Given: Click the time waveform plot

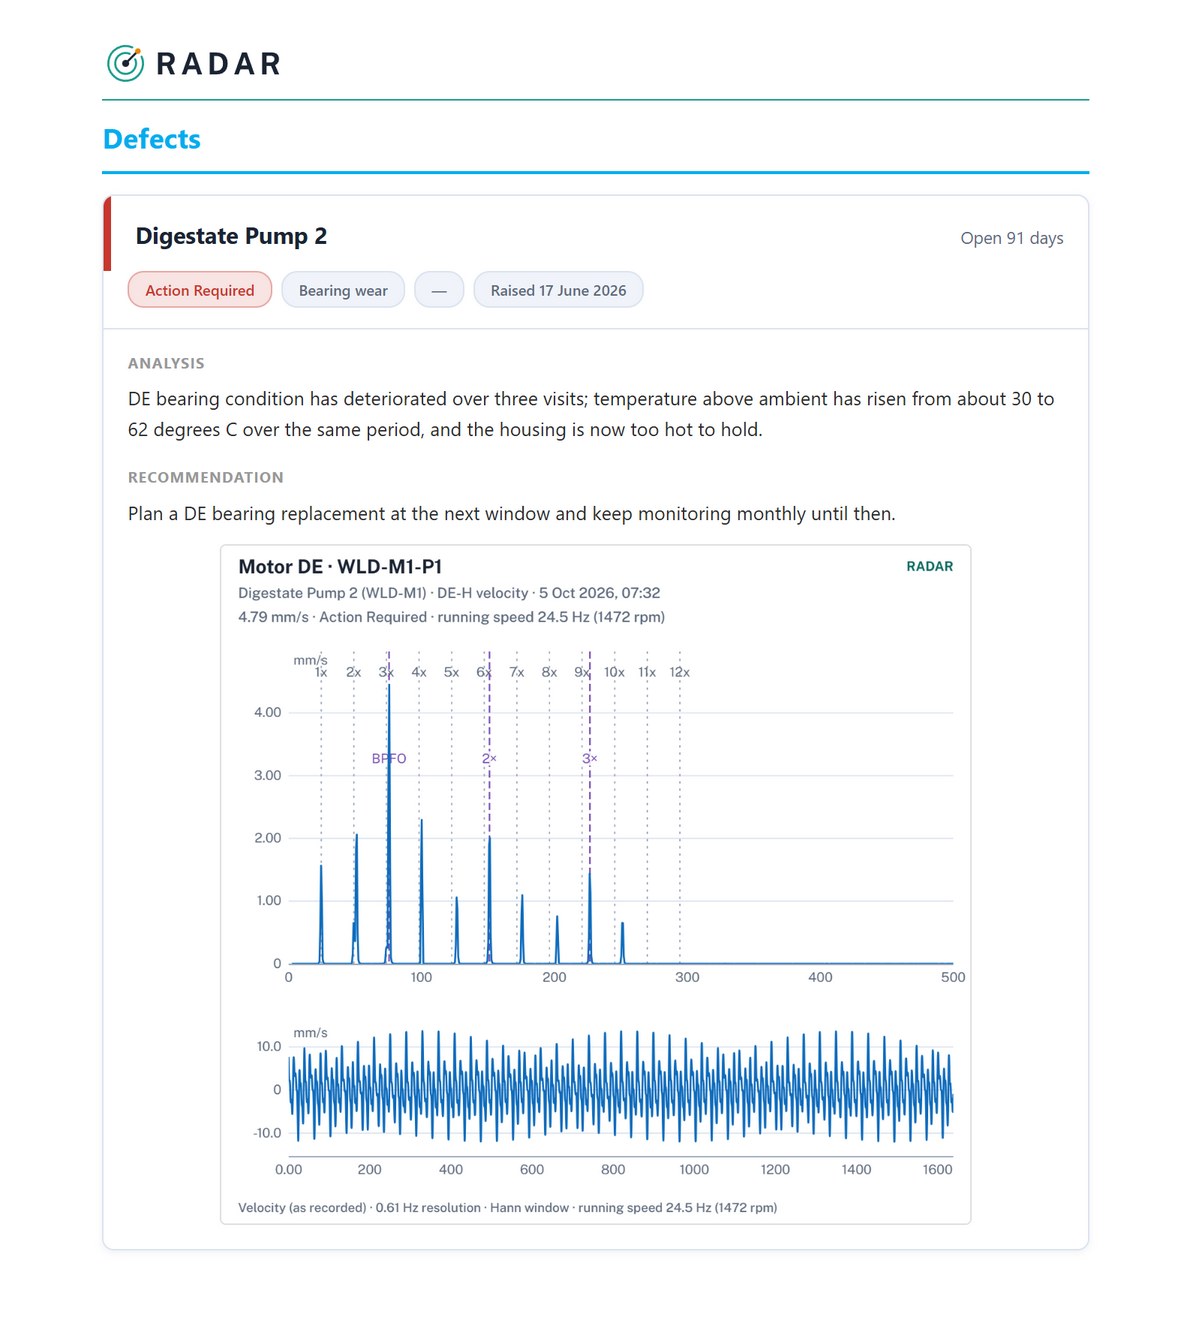Looking at the screenshot, I should [x=621, y=1086].
